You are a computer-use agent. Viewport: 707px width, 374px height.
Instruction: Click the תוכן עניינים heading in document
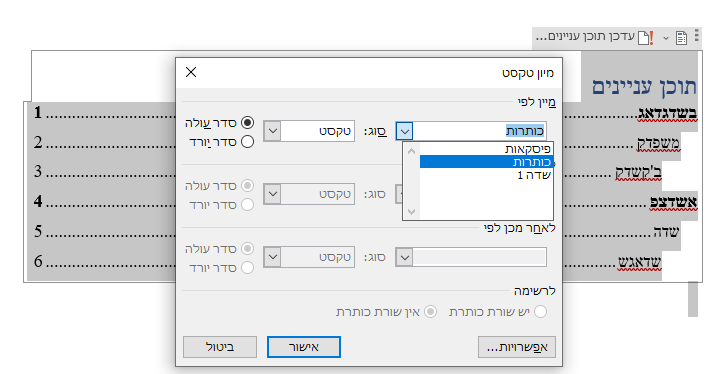click(x=644, y=87)
